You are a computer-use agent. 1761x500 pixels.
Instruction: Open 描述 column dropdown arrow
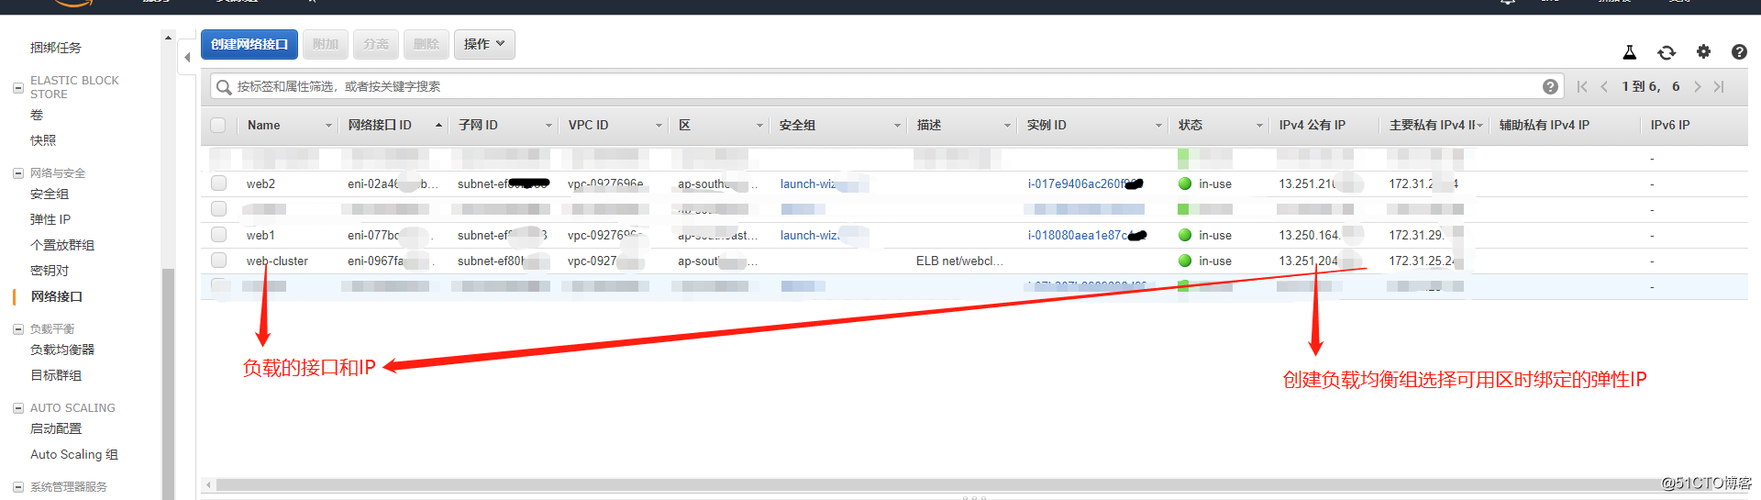click(1006, 126)
